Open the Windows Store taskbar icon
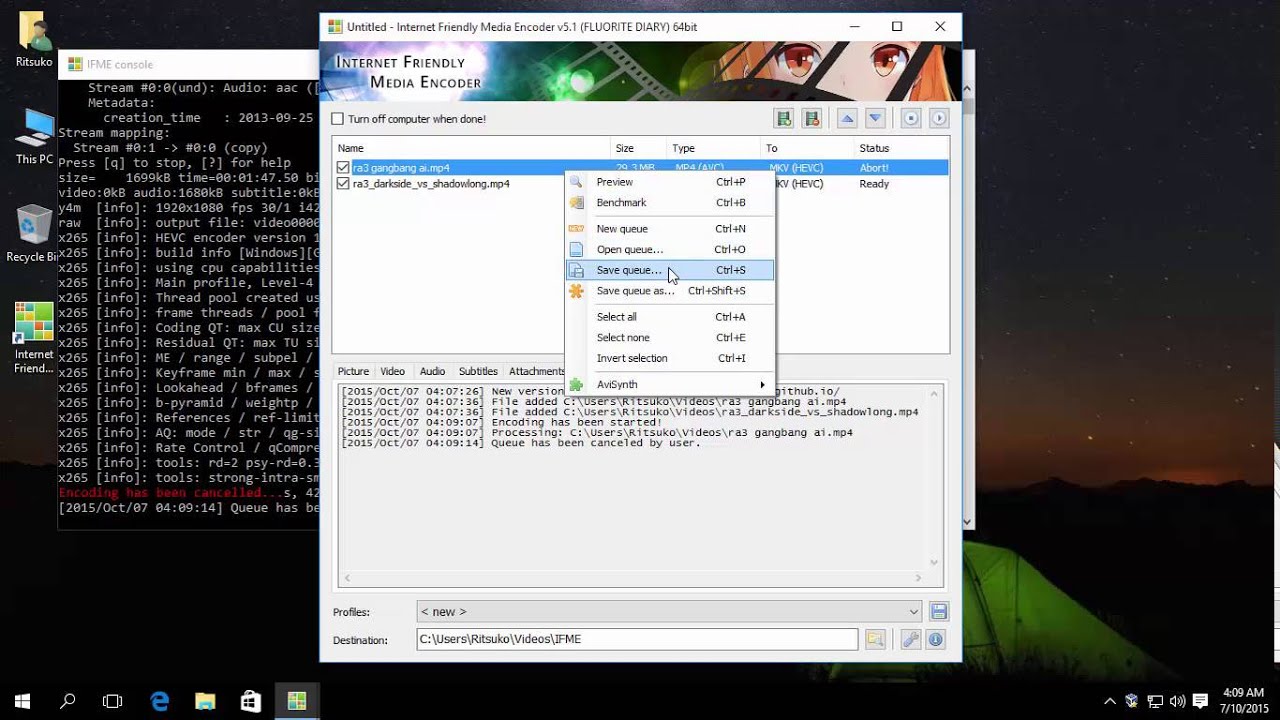Viewport: 1280px width, 720px height. (x=251, y=701)
